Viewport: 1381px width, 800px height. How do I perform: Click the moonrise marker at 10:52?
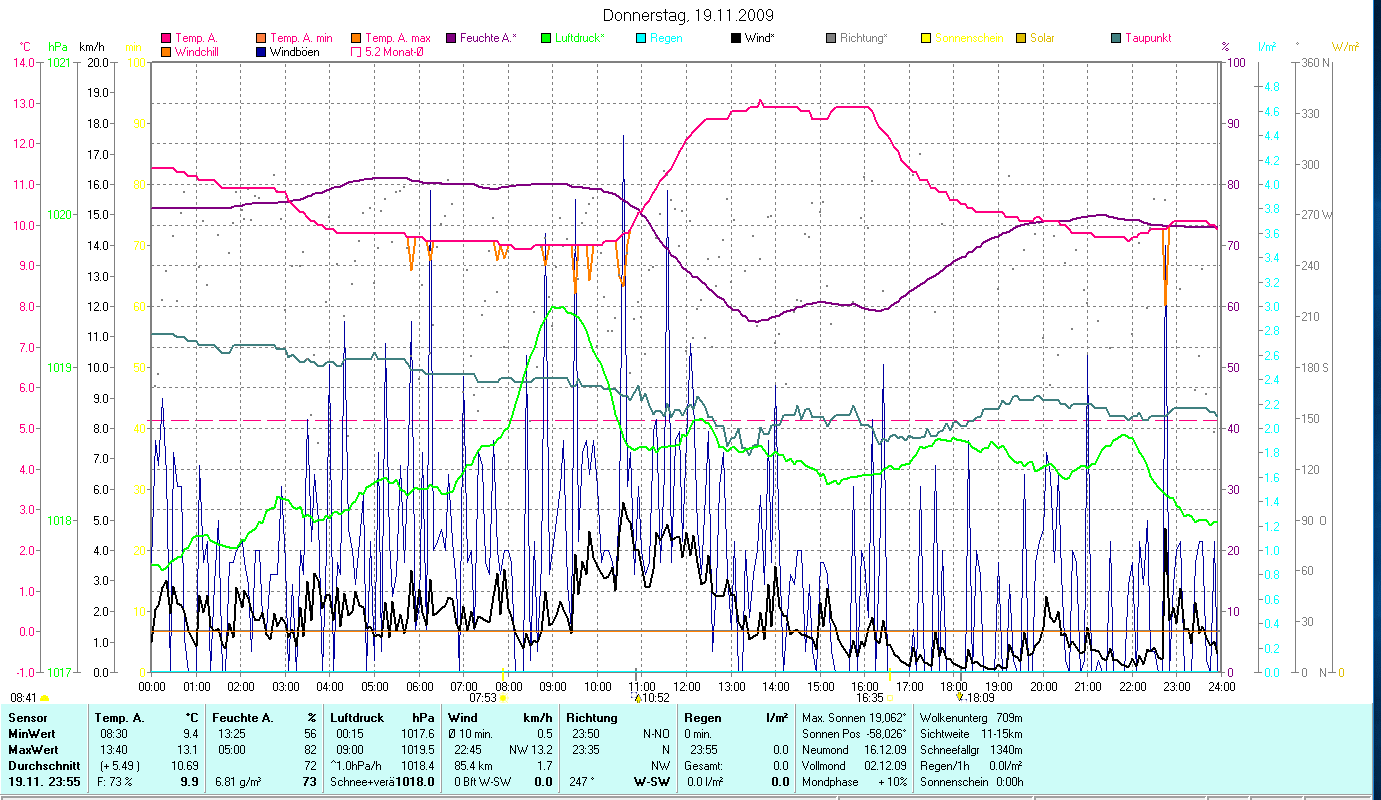tap(637, 698)
